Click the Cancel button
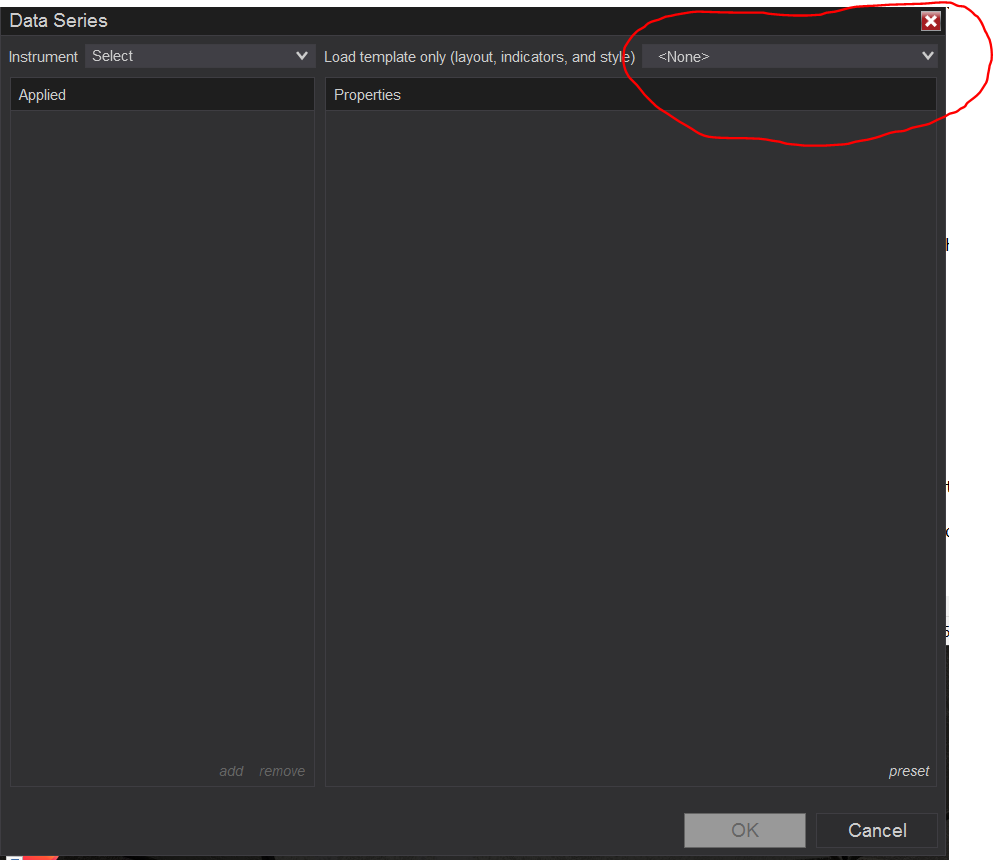Viewport: 993px width, 860px height. (877, 830)
